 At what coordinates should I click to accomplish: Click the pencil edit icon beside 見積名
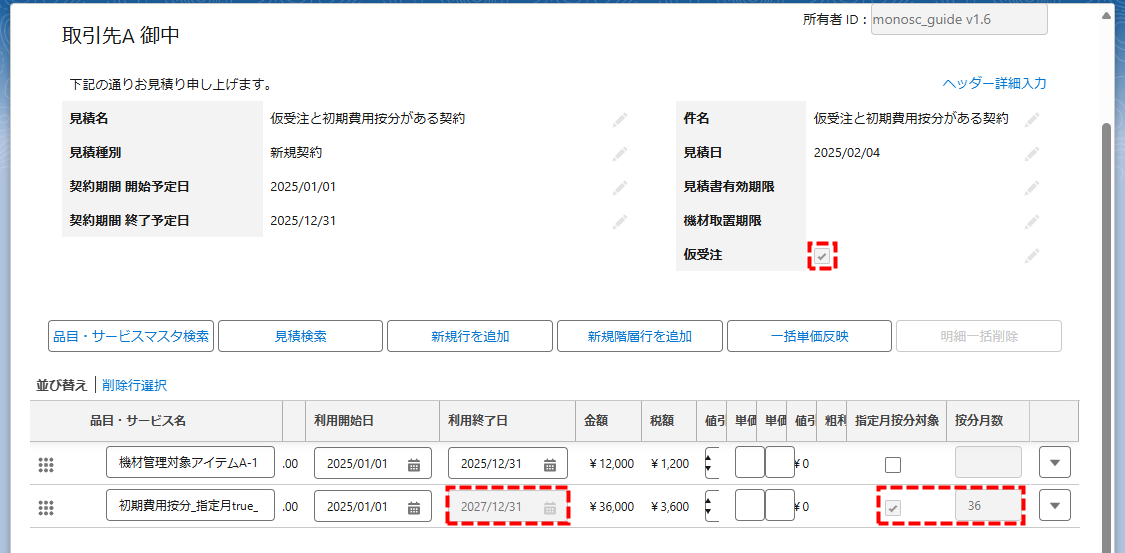point(620,119)
